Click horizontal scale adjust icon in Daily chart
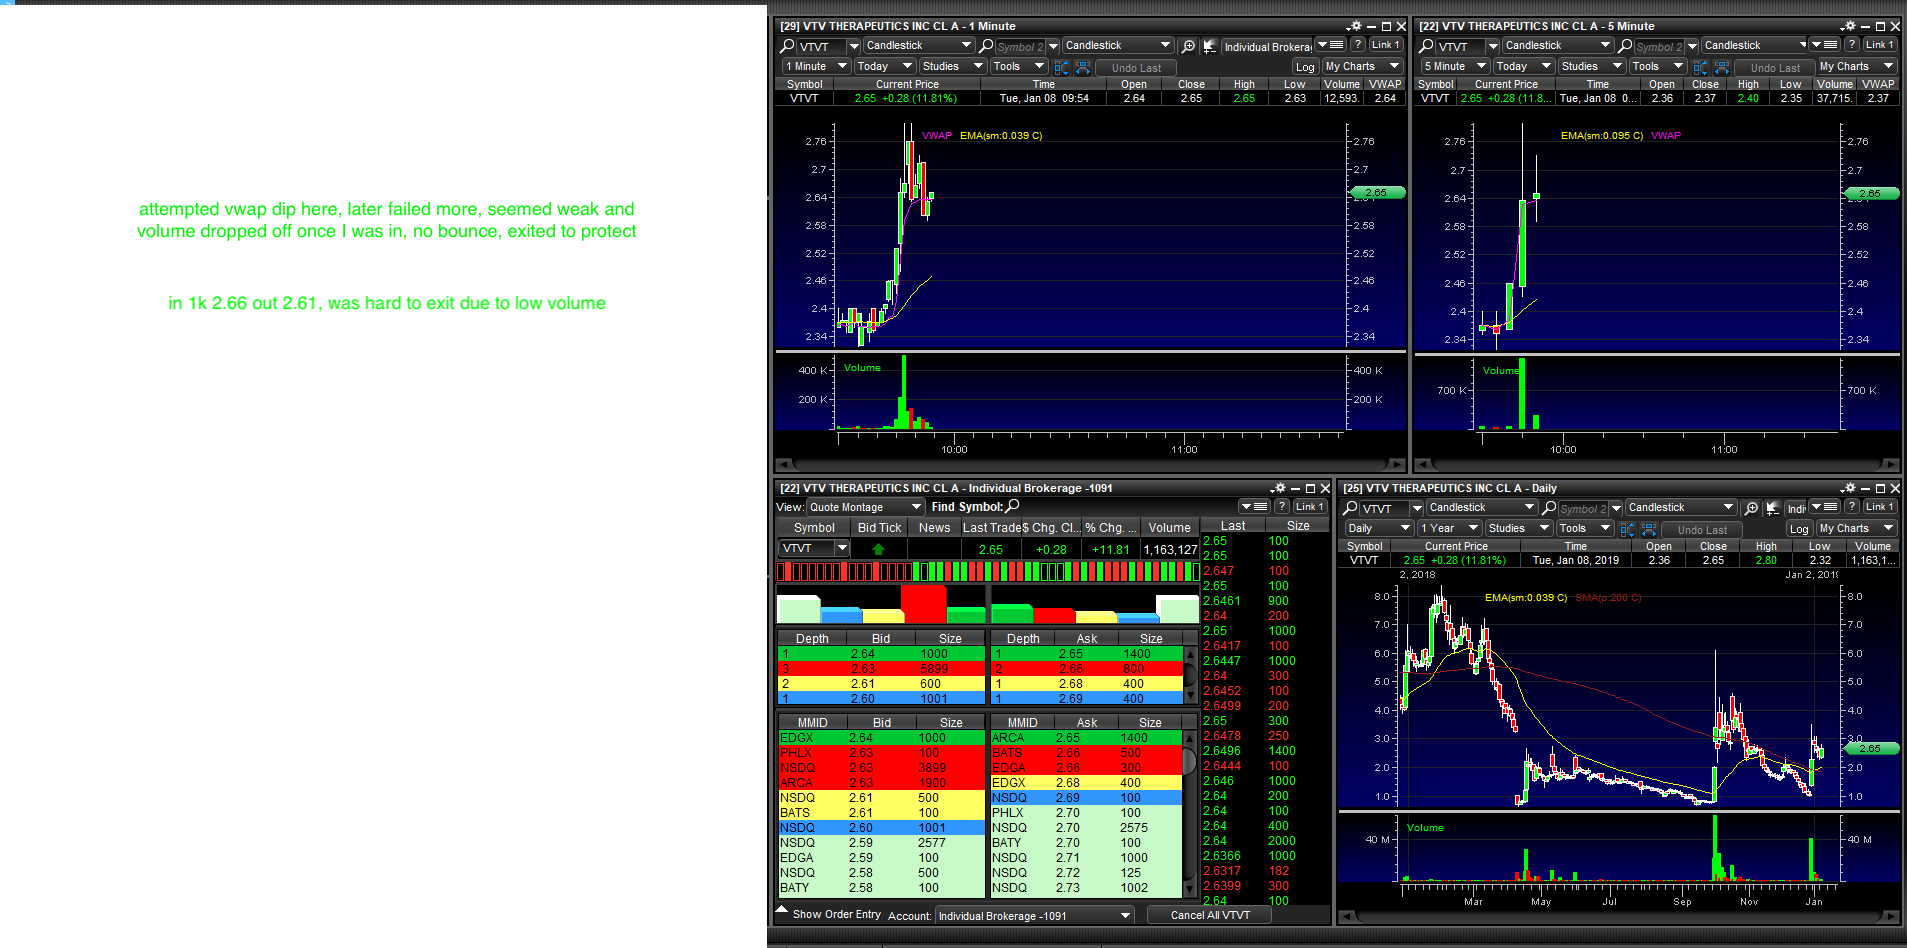 (x=1648, y=529)
